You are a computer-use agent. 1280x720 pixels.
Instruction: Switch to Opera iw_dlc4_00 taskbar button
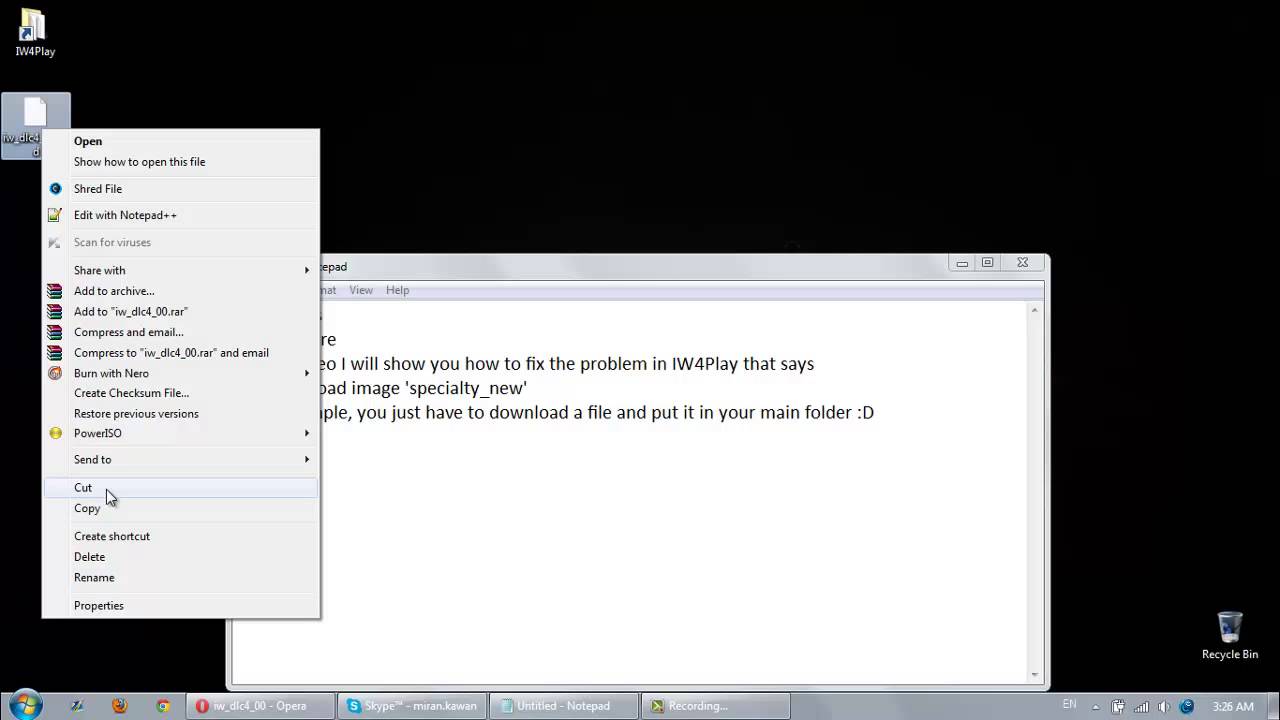click(261, 705)
